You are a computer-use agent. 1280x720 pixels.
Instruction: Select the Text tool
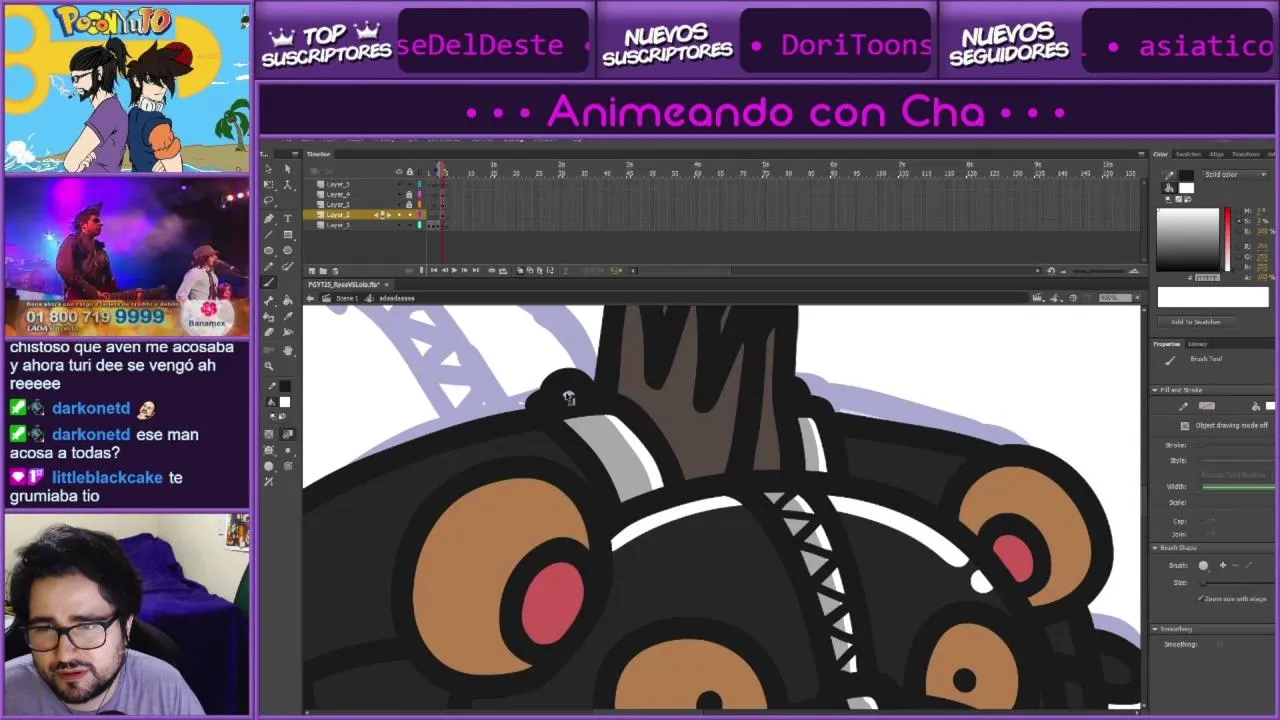(x=288, y=218)
